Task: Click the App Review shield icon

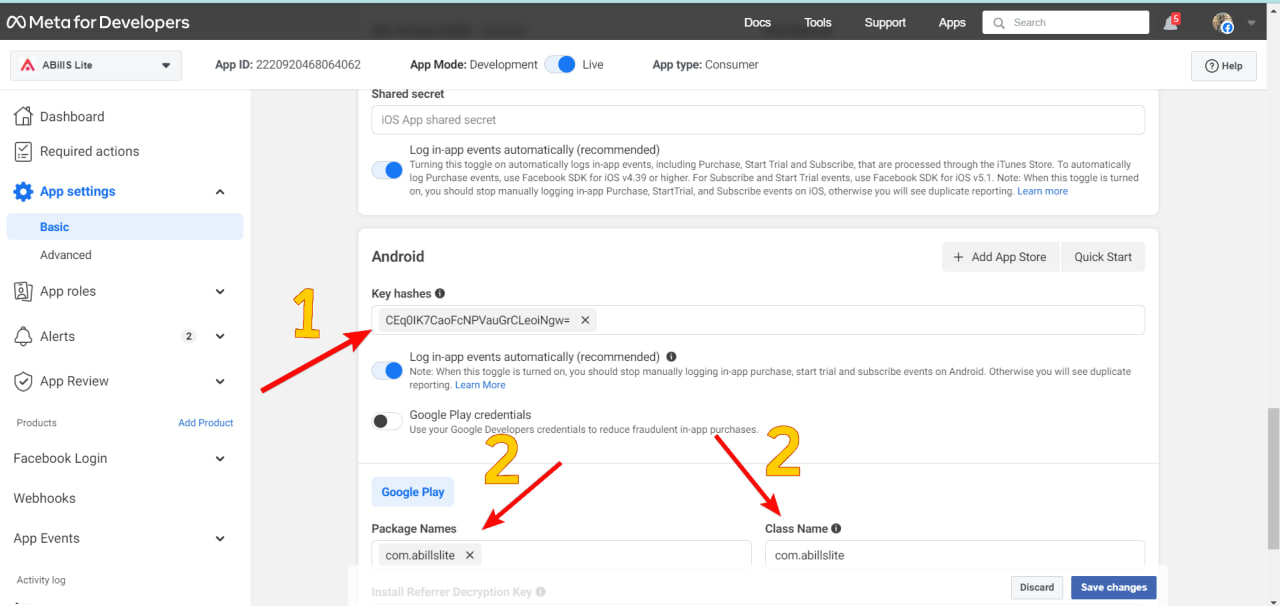Action: 23,382
